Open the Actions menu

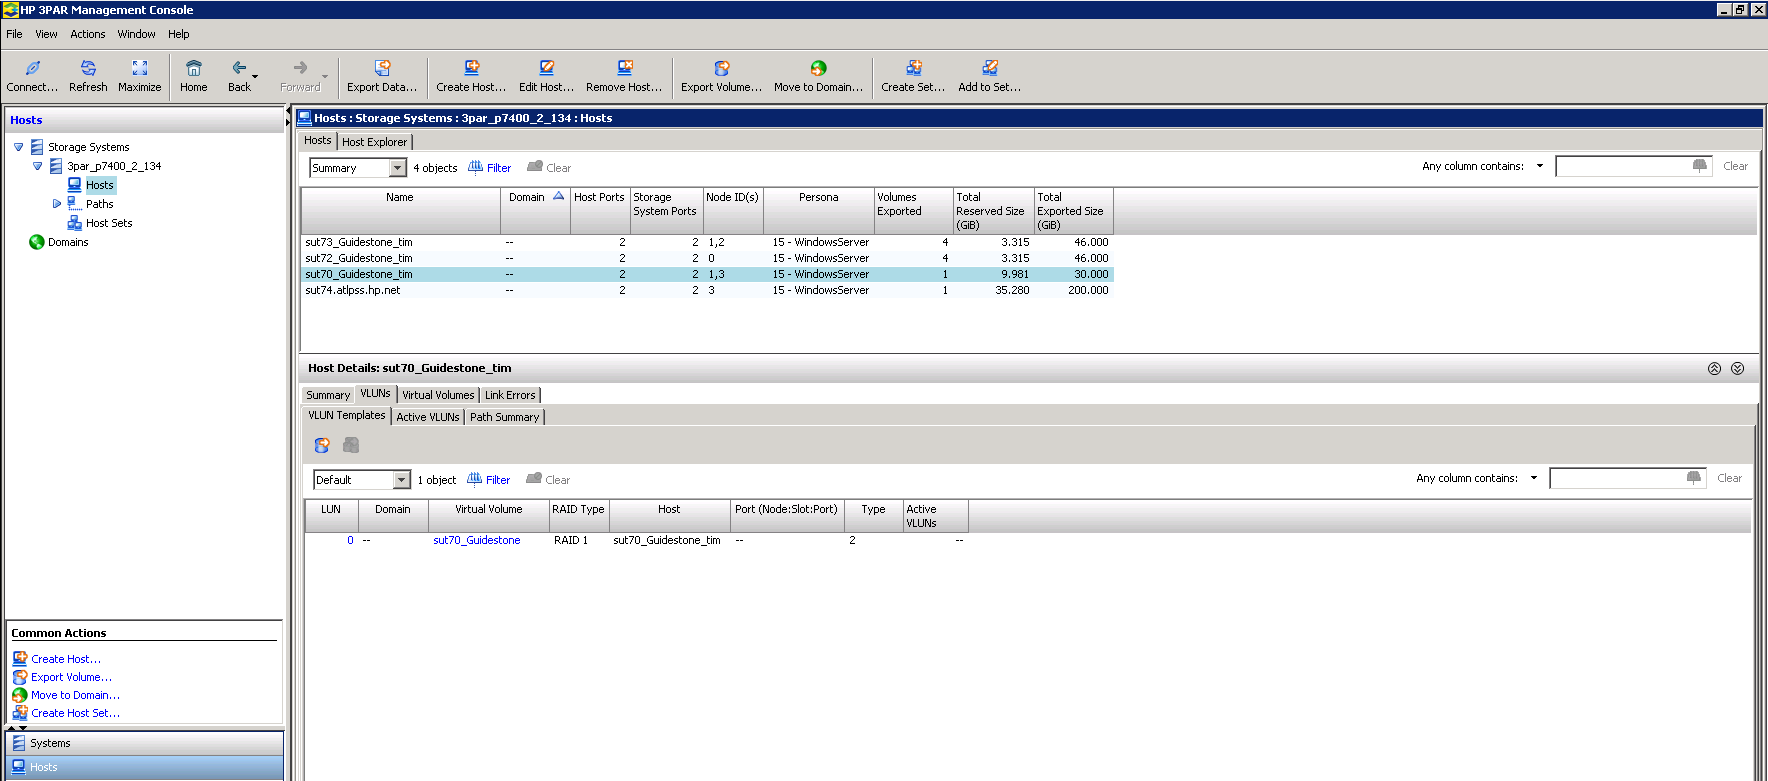(88, 34)
